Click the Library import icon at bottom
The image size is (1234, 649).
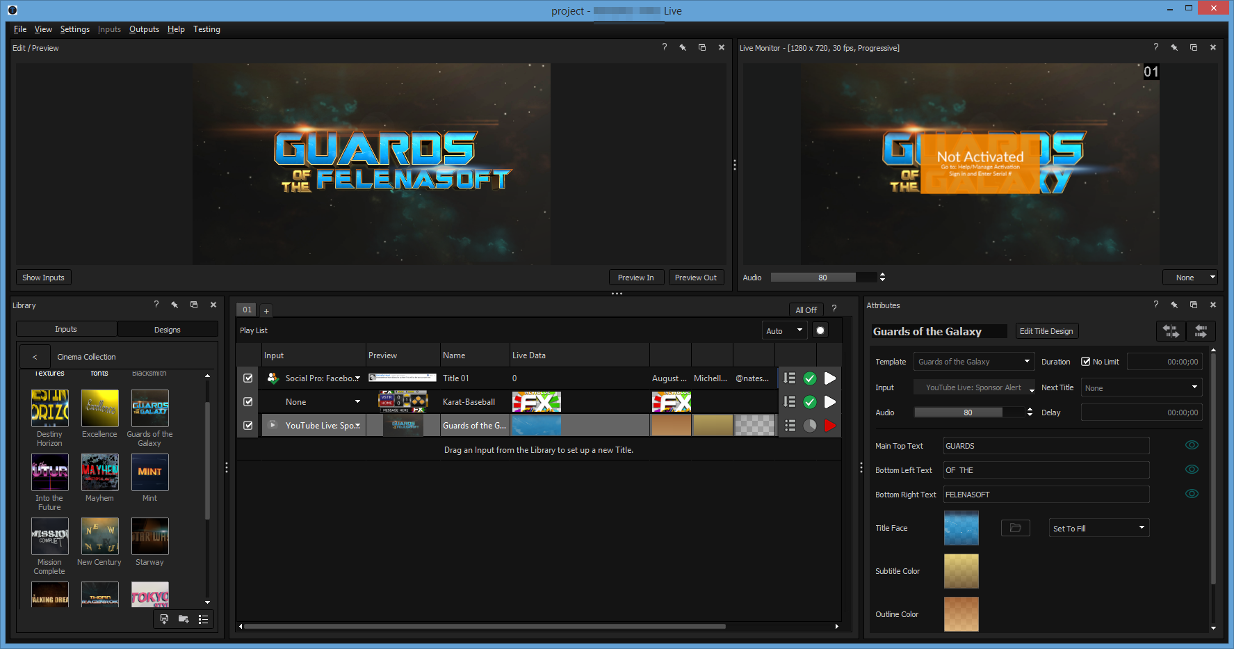click(x=164, y=619)
